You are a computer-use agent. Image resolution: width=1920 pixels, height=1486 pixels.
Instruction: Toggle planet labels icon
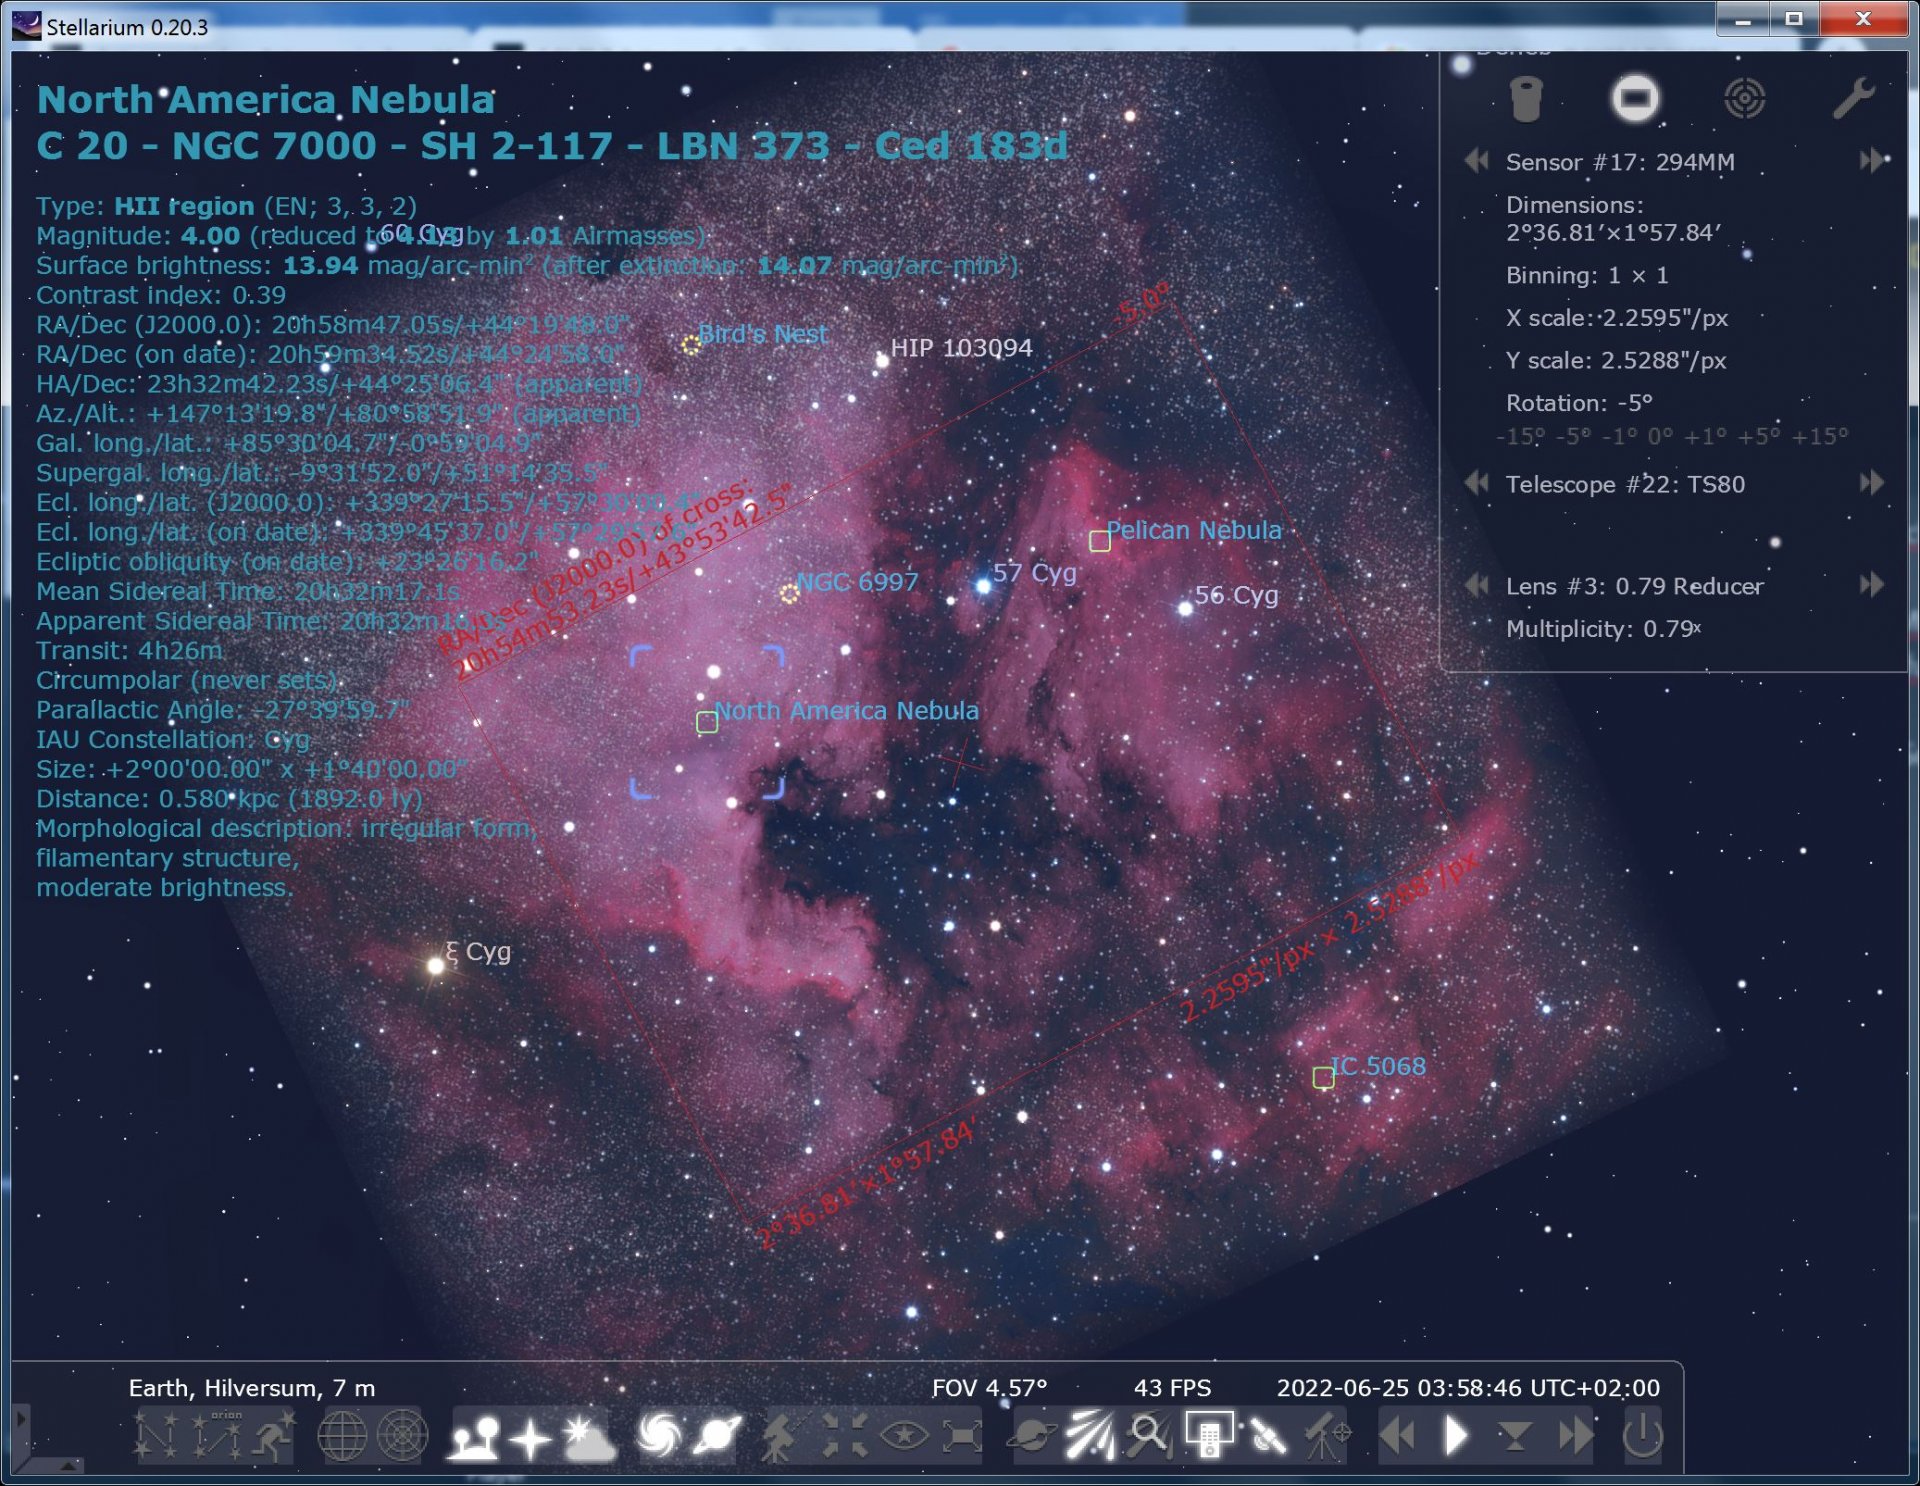[718, 1436]
